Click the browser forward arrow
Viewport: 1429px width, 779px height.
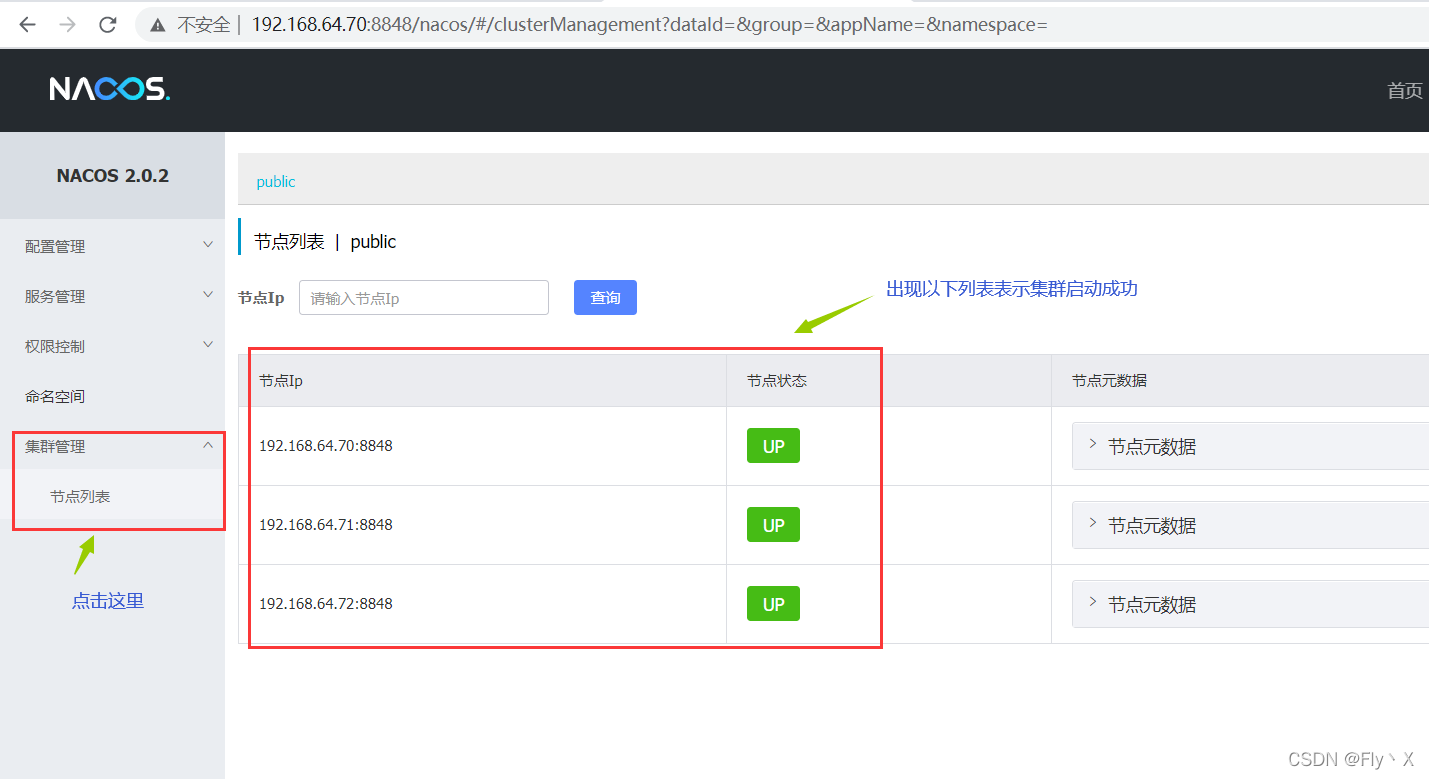coord(68,25)
